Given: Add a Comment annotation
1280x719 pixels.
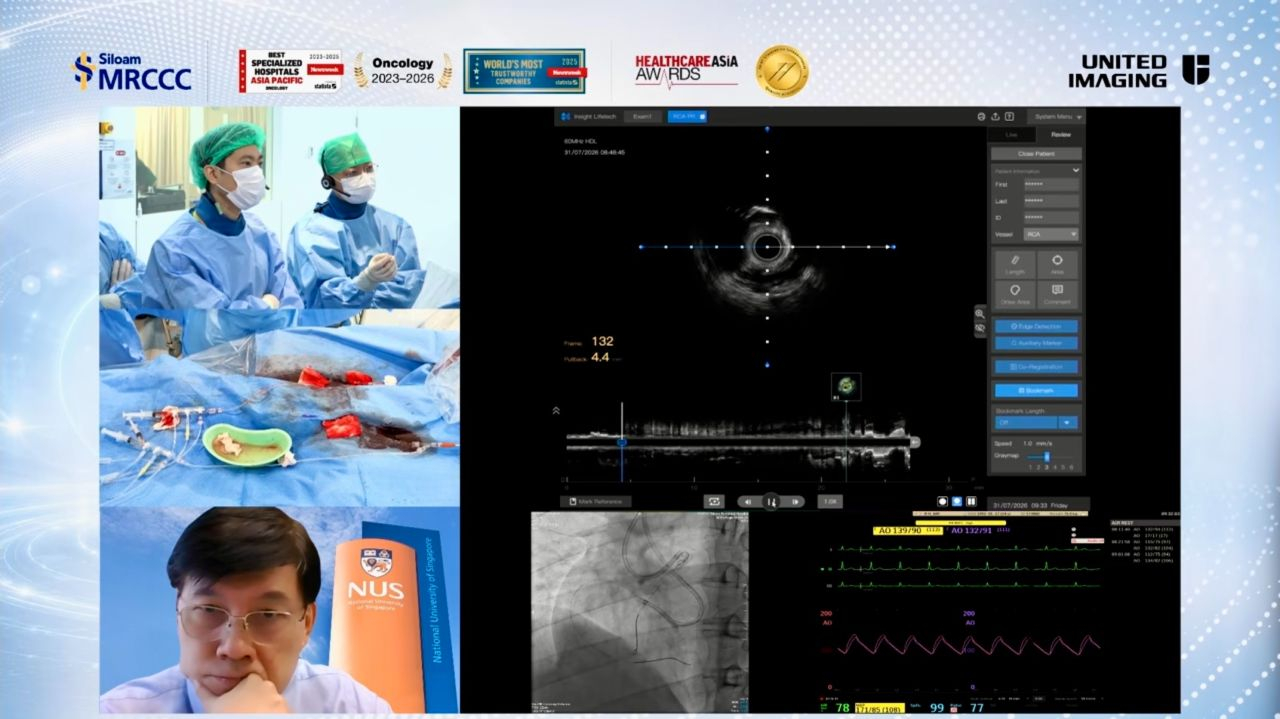Looking at the screenshot, I should pyautogui.click(x=1057, y=294).
